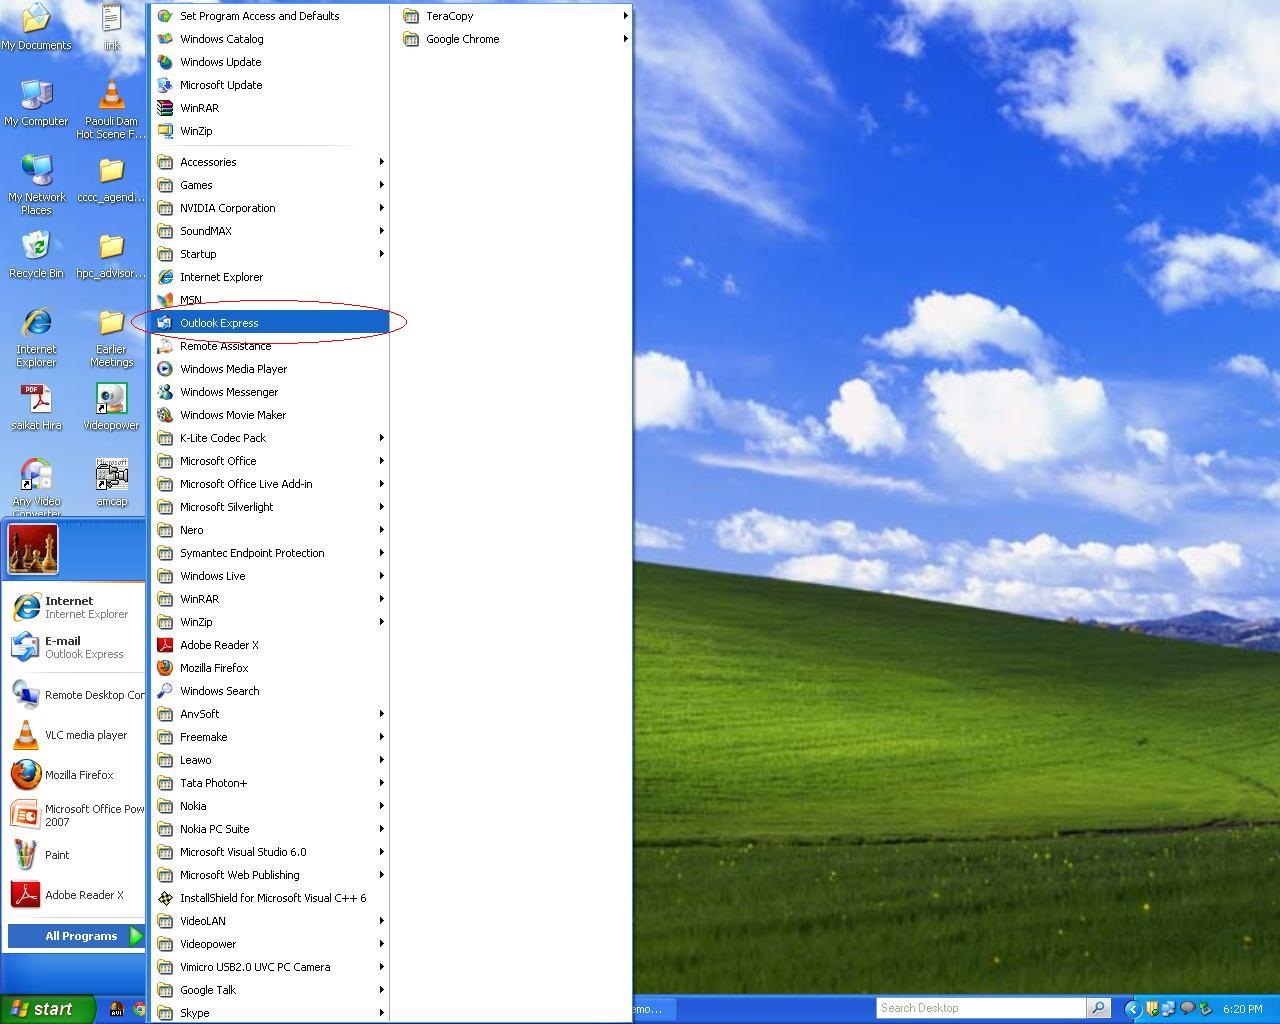The width and height of the screenshot is (1280, 1024).
Task: Open the Nero program folder
Action: (271, 530)
